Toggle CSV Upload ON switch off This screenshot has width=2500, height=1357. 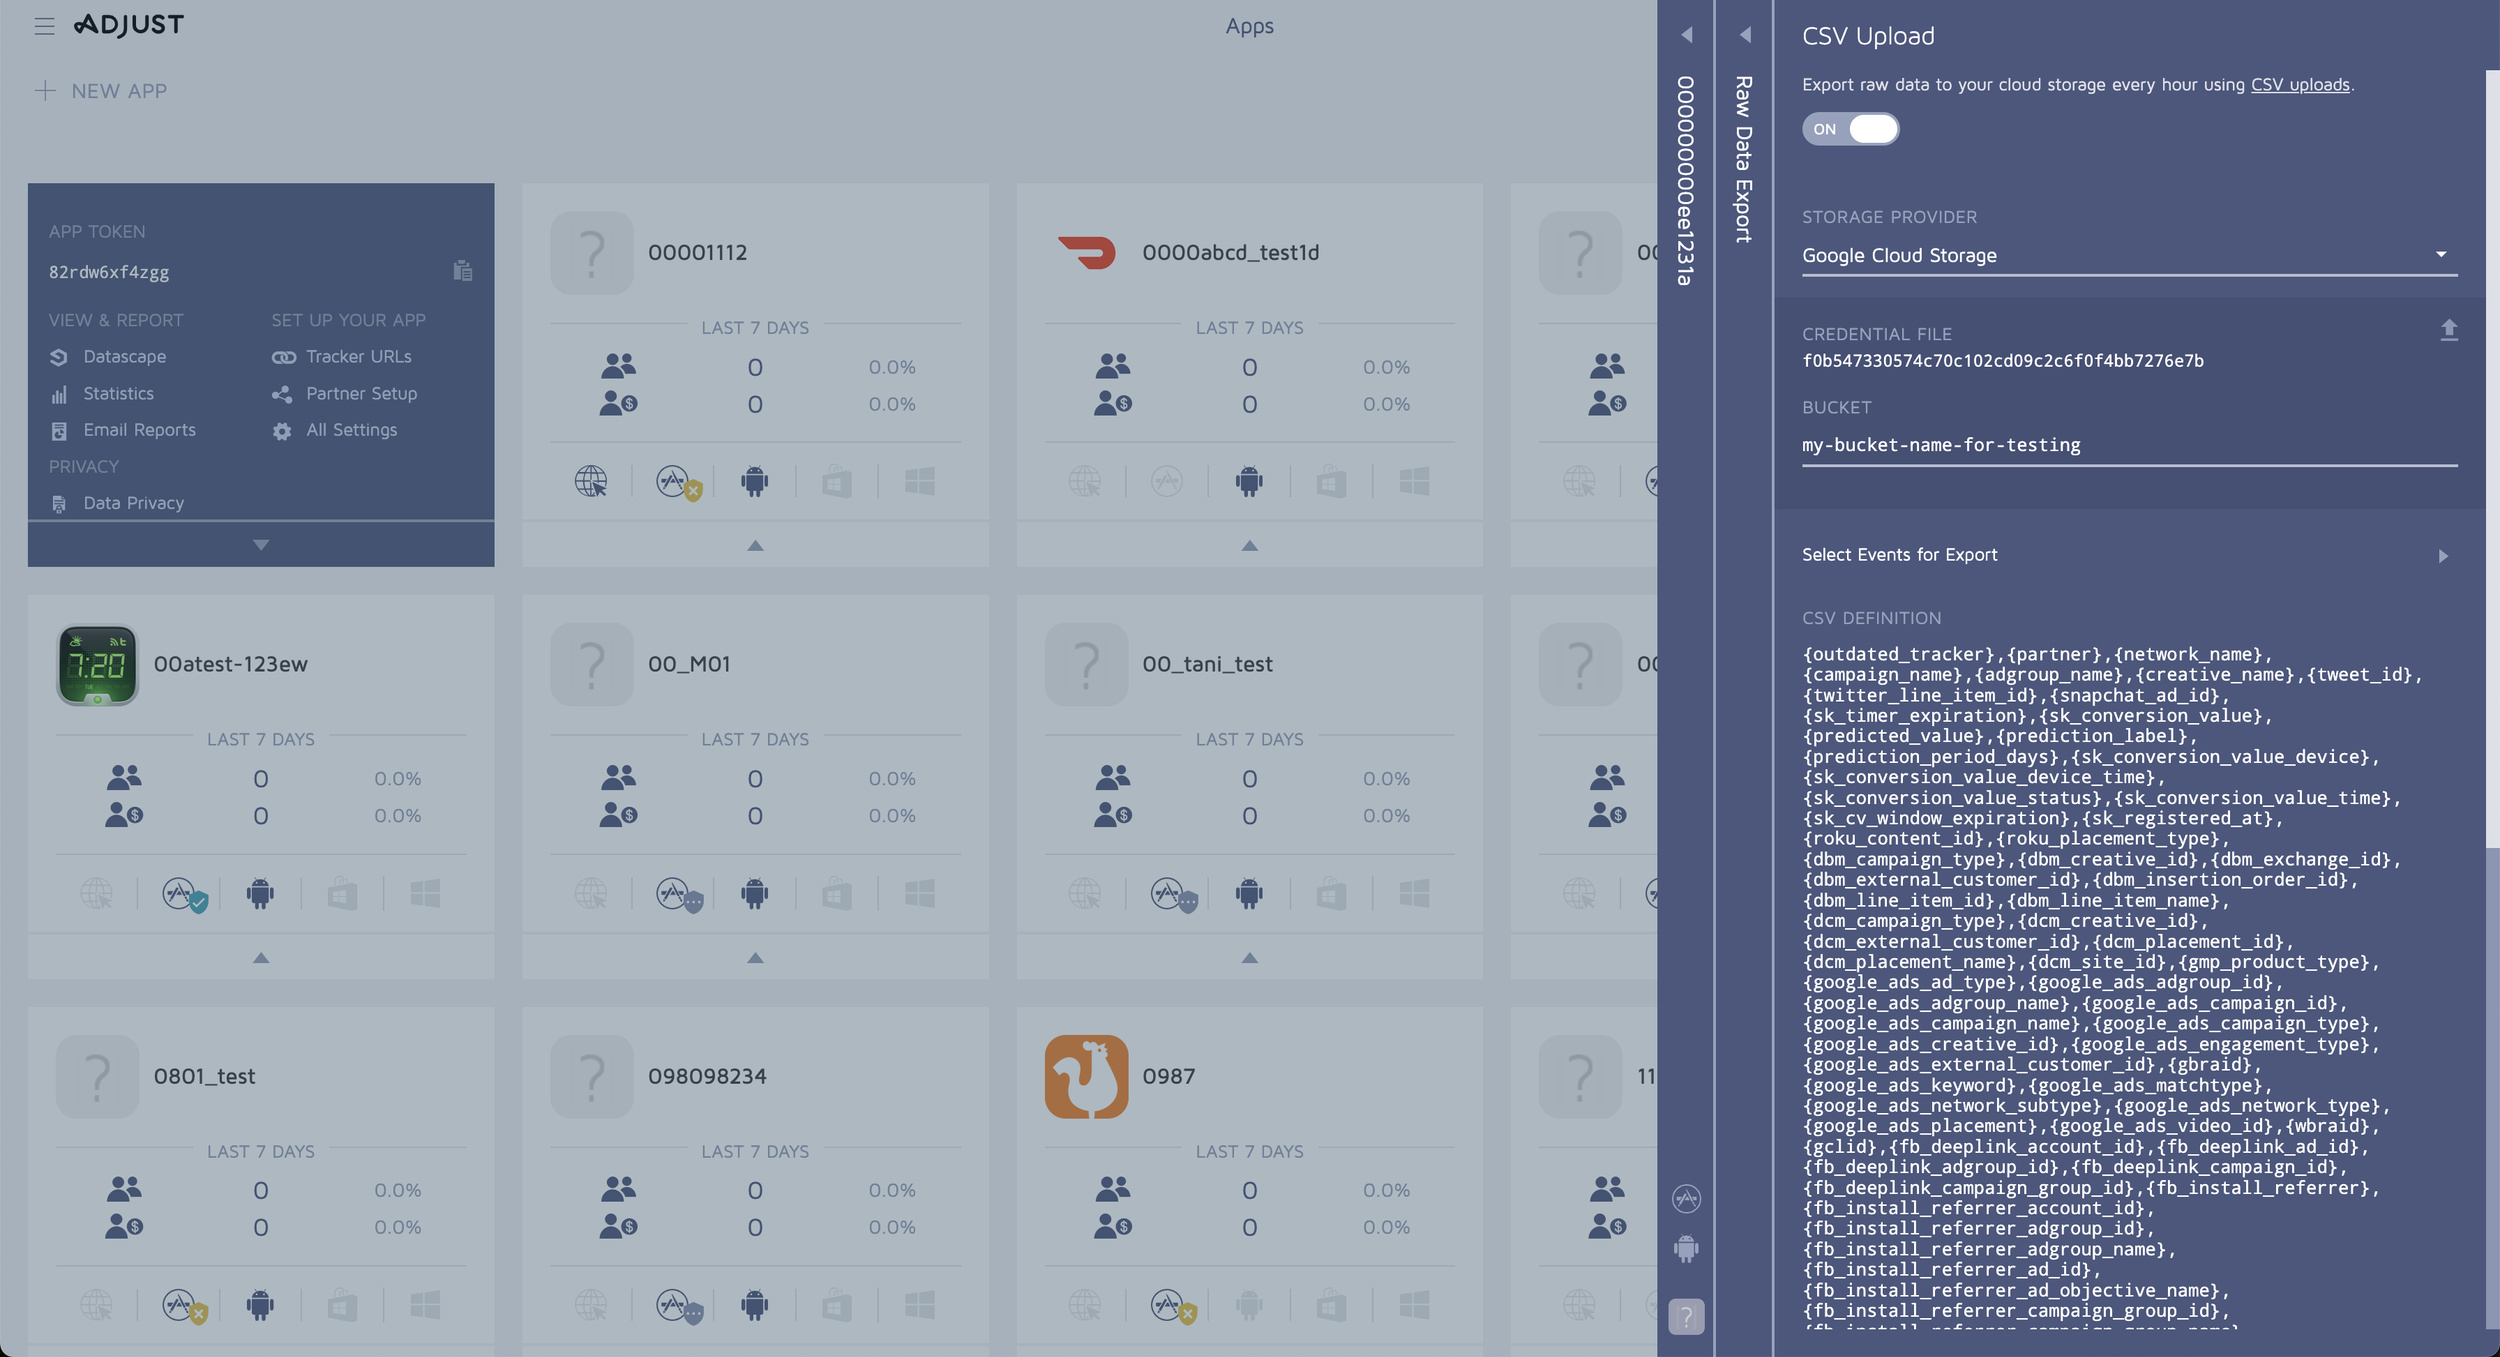click(1850, 129)
